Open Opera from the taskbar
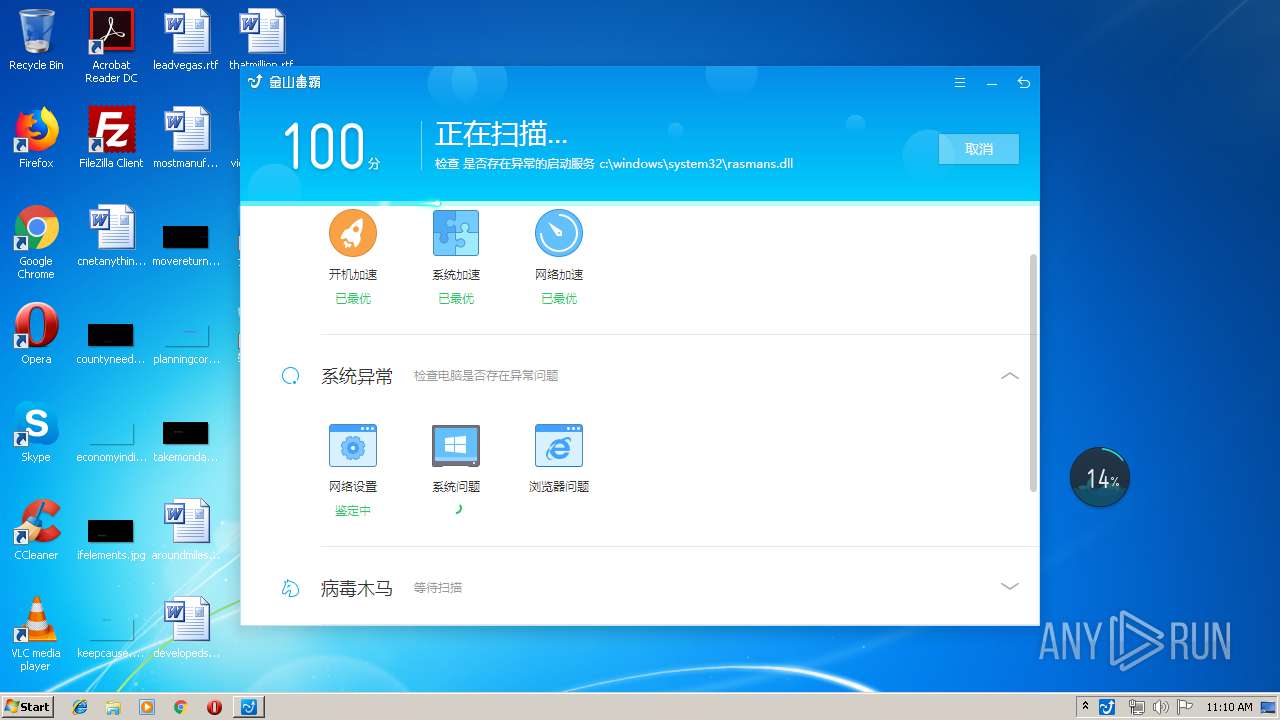The image size is (1280, 720). (x=214, y=707)
